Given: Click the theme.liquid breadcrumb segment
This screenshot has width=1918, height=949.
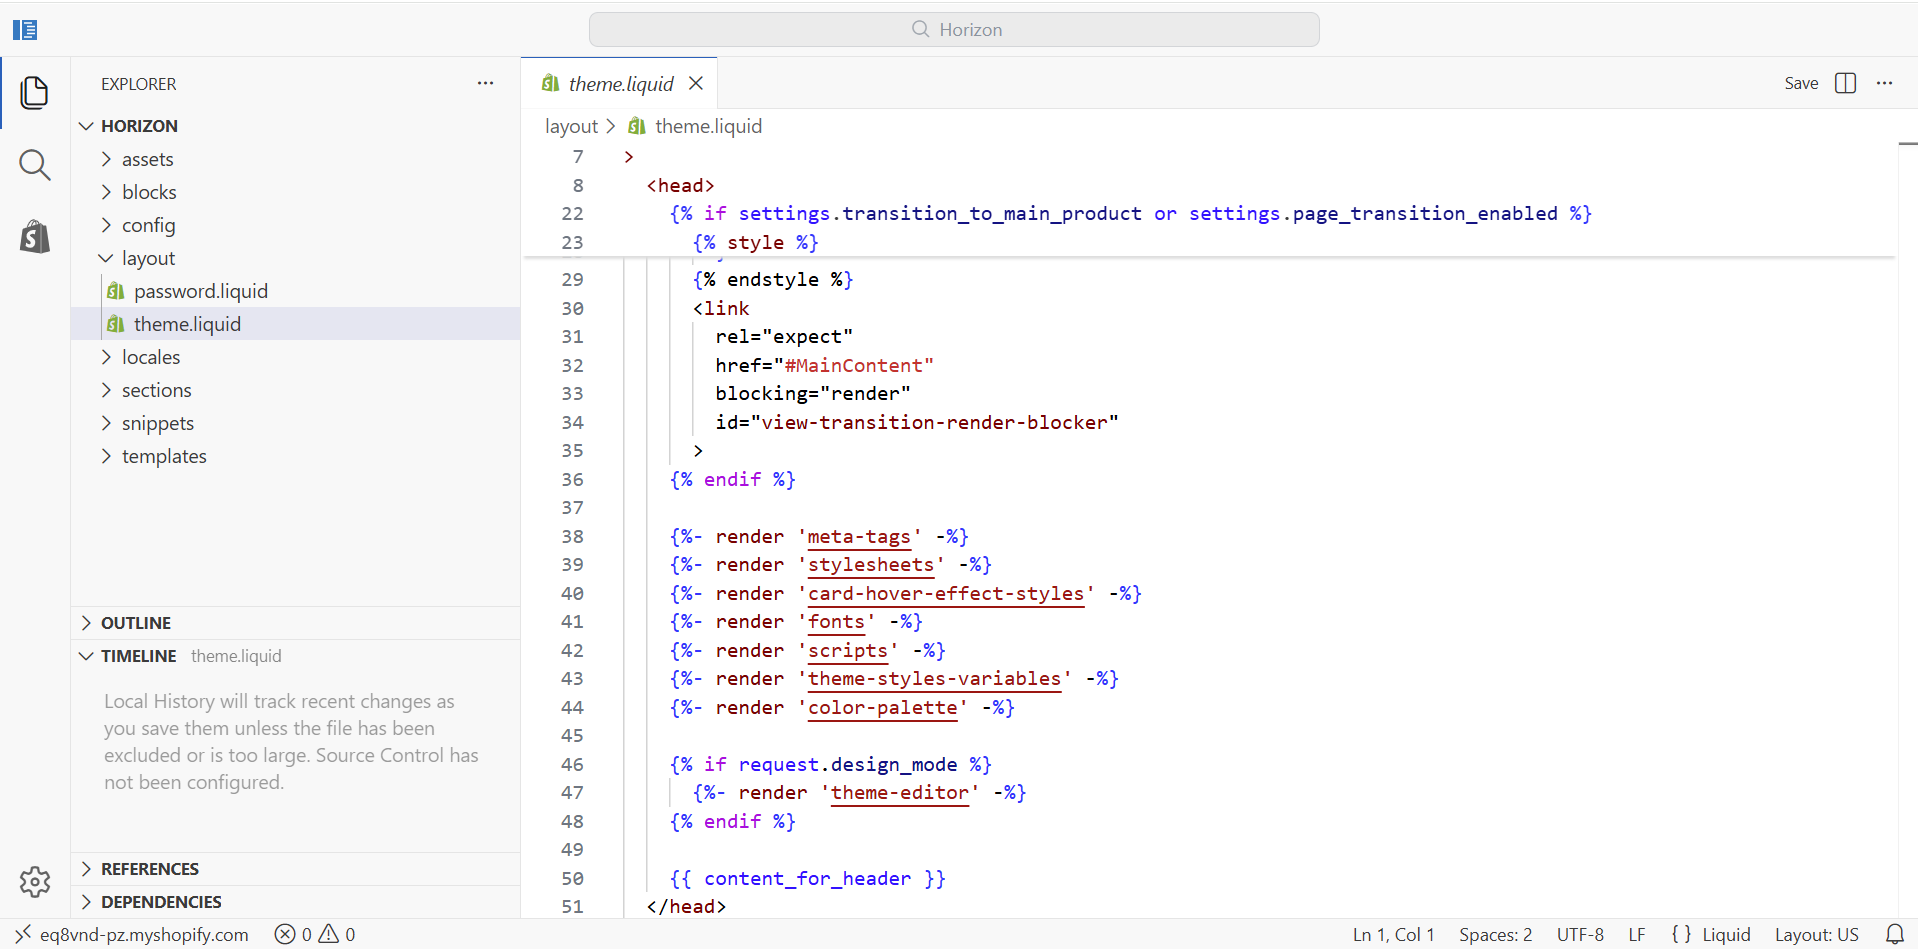Looking at the screenshot, I should 708,126.
